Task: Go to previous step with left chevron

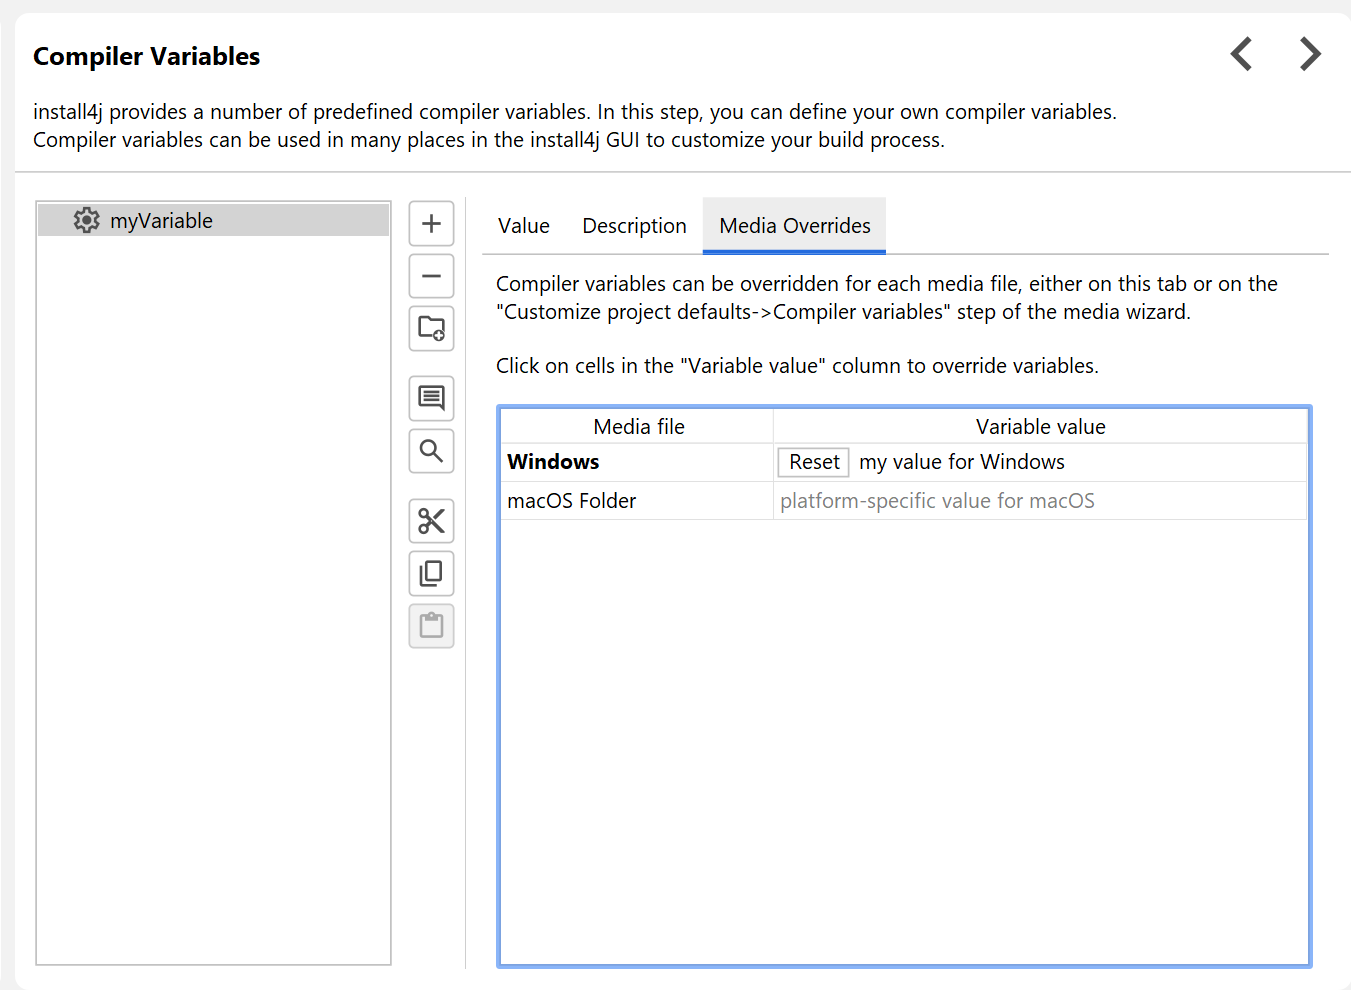Action: pyautogui.click(x=1241, y=54)
